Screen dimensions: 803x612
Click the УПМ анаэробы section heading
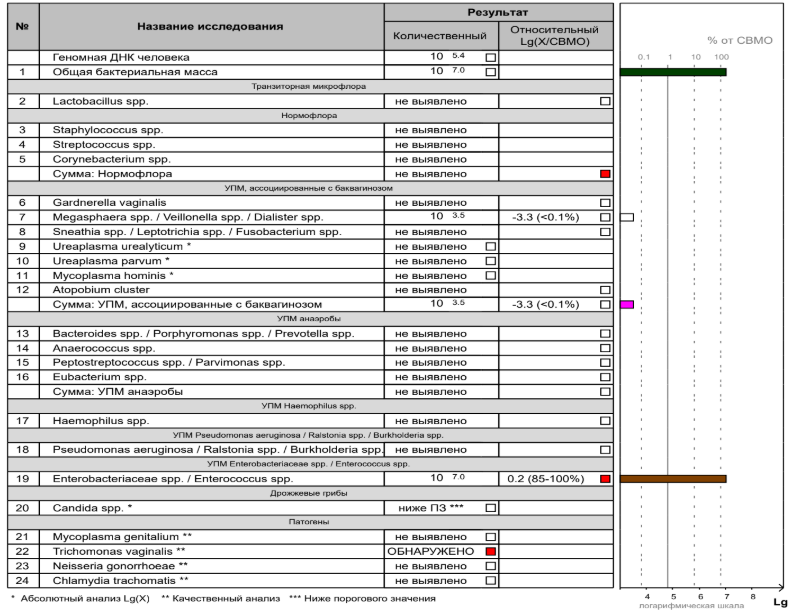309,319
